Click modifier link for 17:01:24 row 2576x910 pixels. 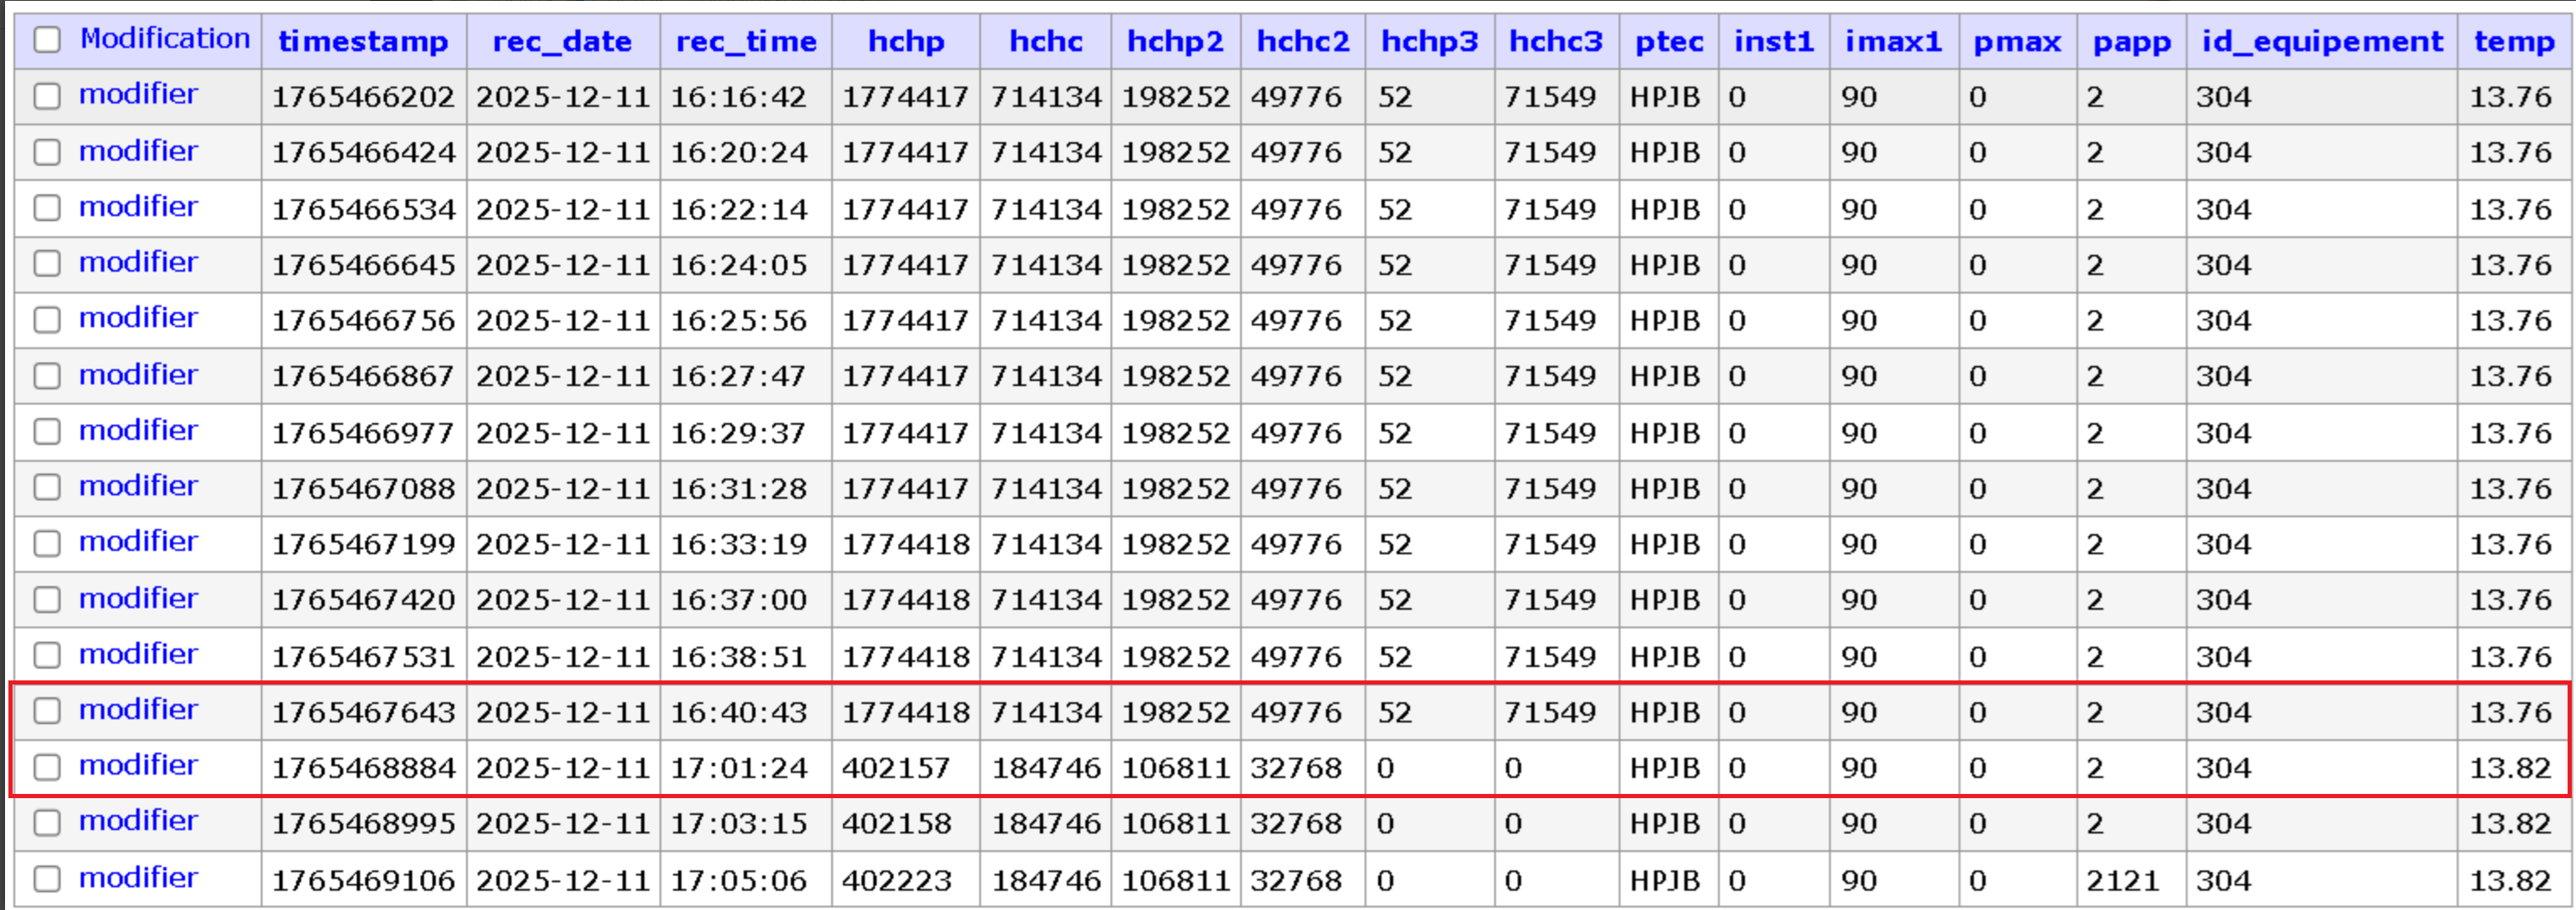click(x=138, y=765)
